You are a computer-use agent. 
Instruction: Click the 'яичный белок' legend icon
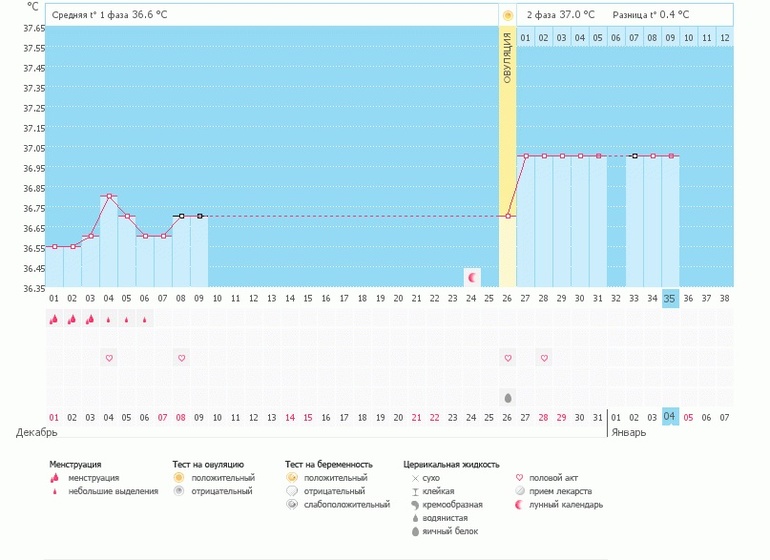click(415, 532)
